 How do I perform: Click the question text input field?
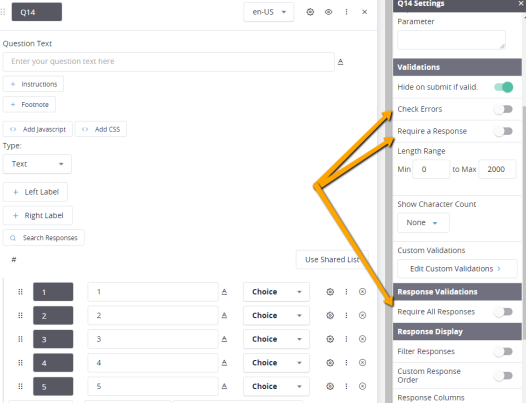point(168,62)
